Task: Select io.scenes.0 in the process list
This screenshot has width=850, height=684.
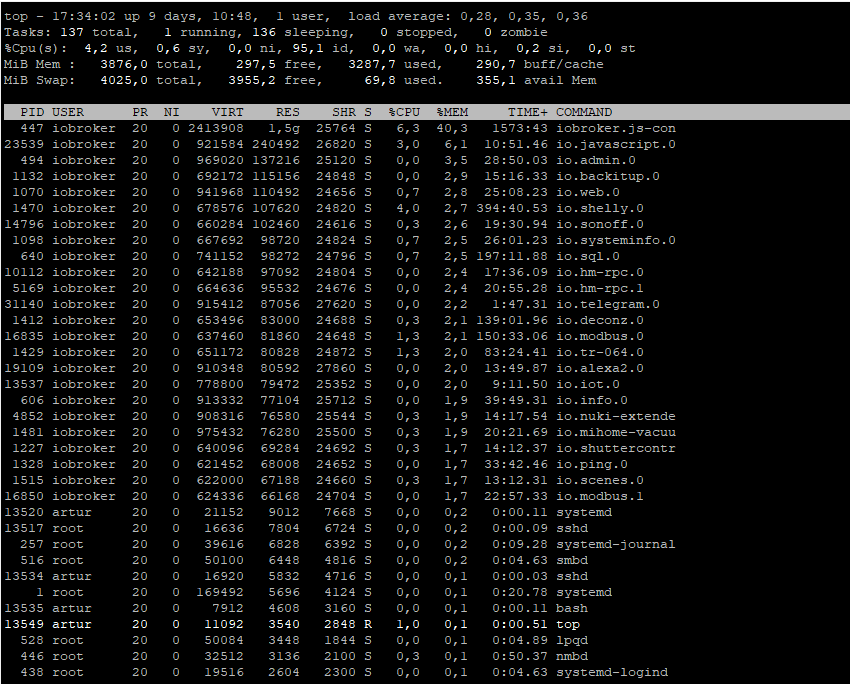Action: pos(600,480)
